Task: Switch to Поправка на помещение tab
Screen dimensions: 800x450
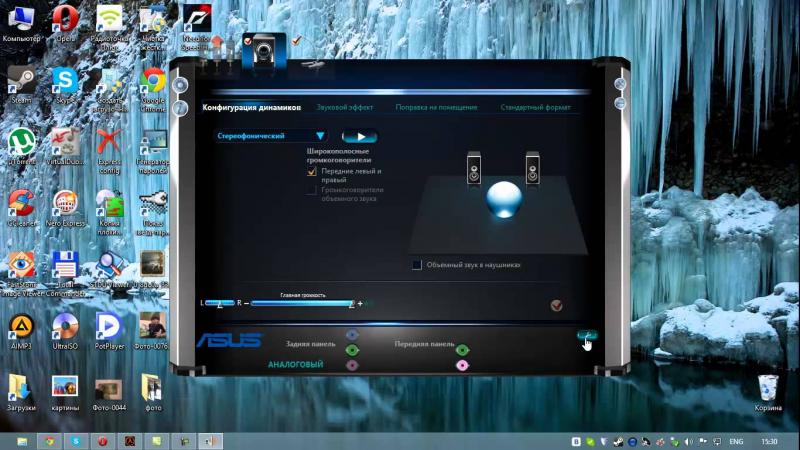Action: (x=436, y=108)
